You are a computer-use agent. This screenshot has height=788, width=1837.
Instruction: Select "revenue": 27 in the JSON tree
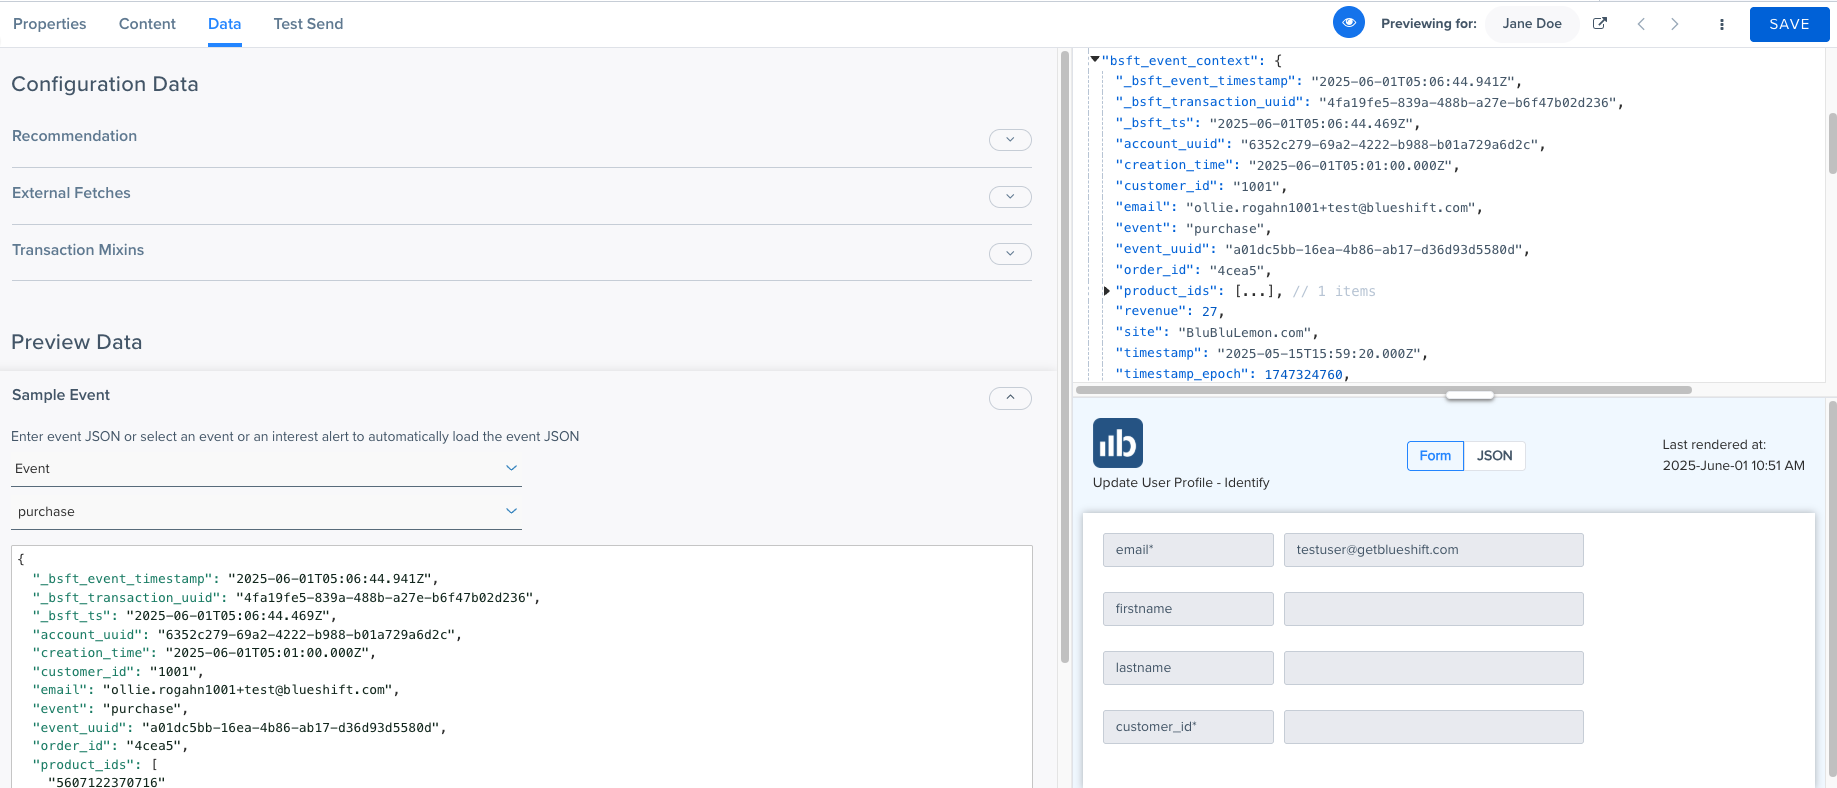coord(1169,312)
